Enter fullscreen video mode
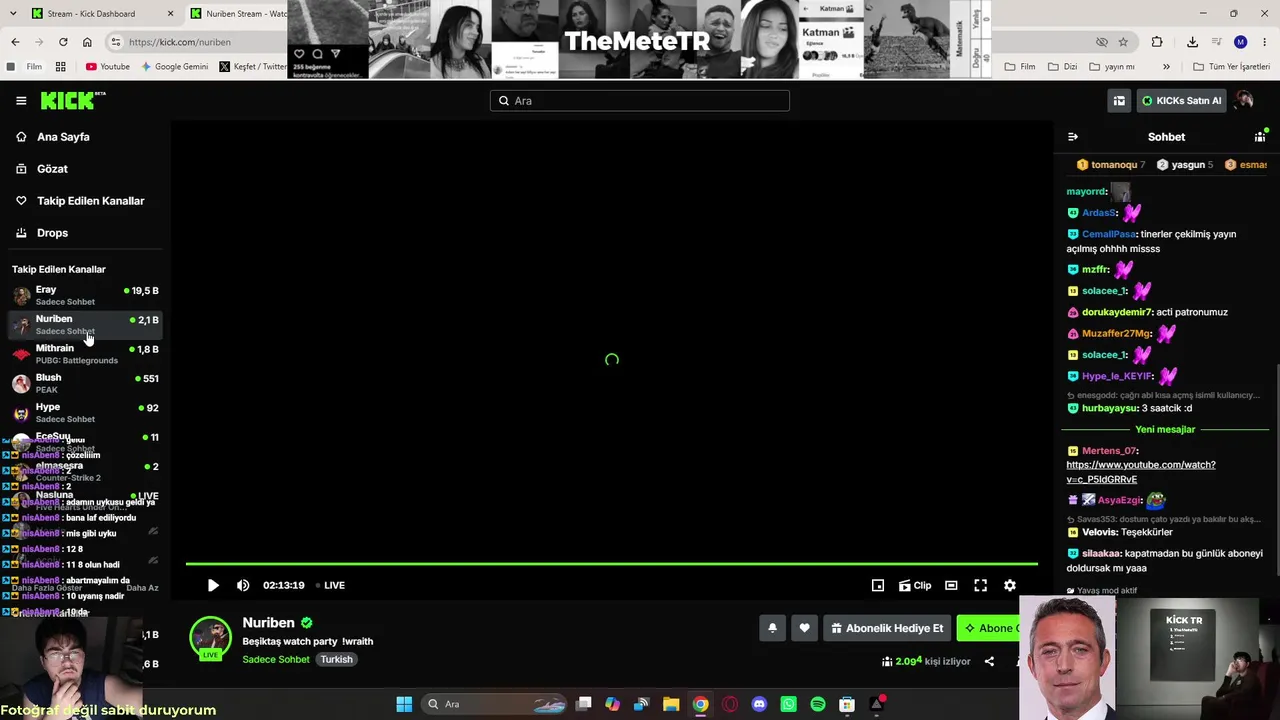The image size is (1280, 720). tap(981, 586)
